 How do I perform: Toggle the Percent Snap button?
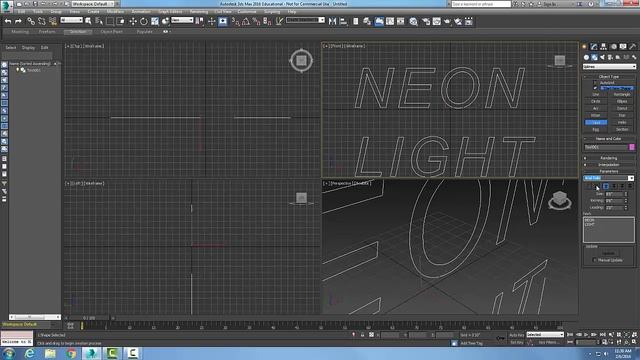click(256, 21)
